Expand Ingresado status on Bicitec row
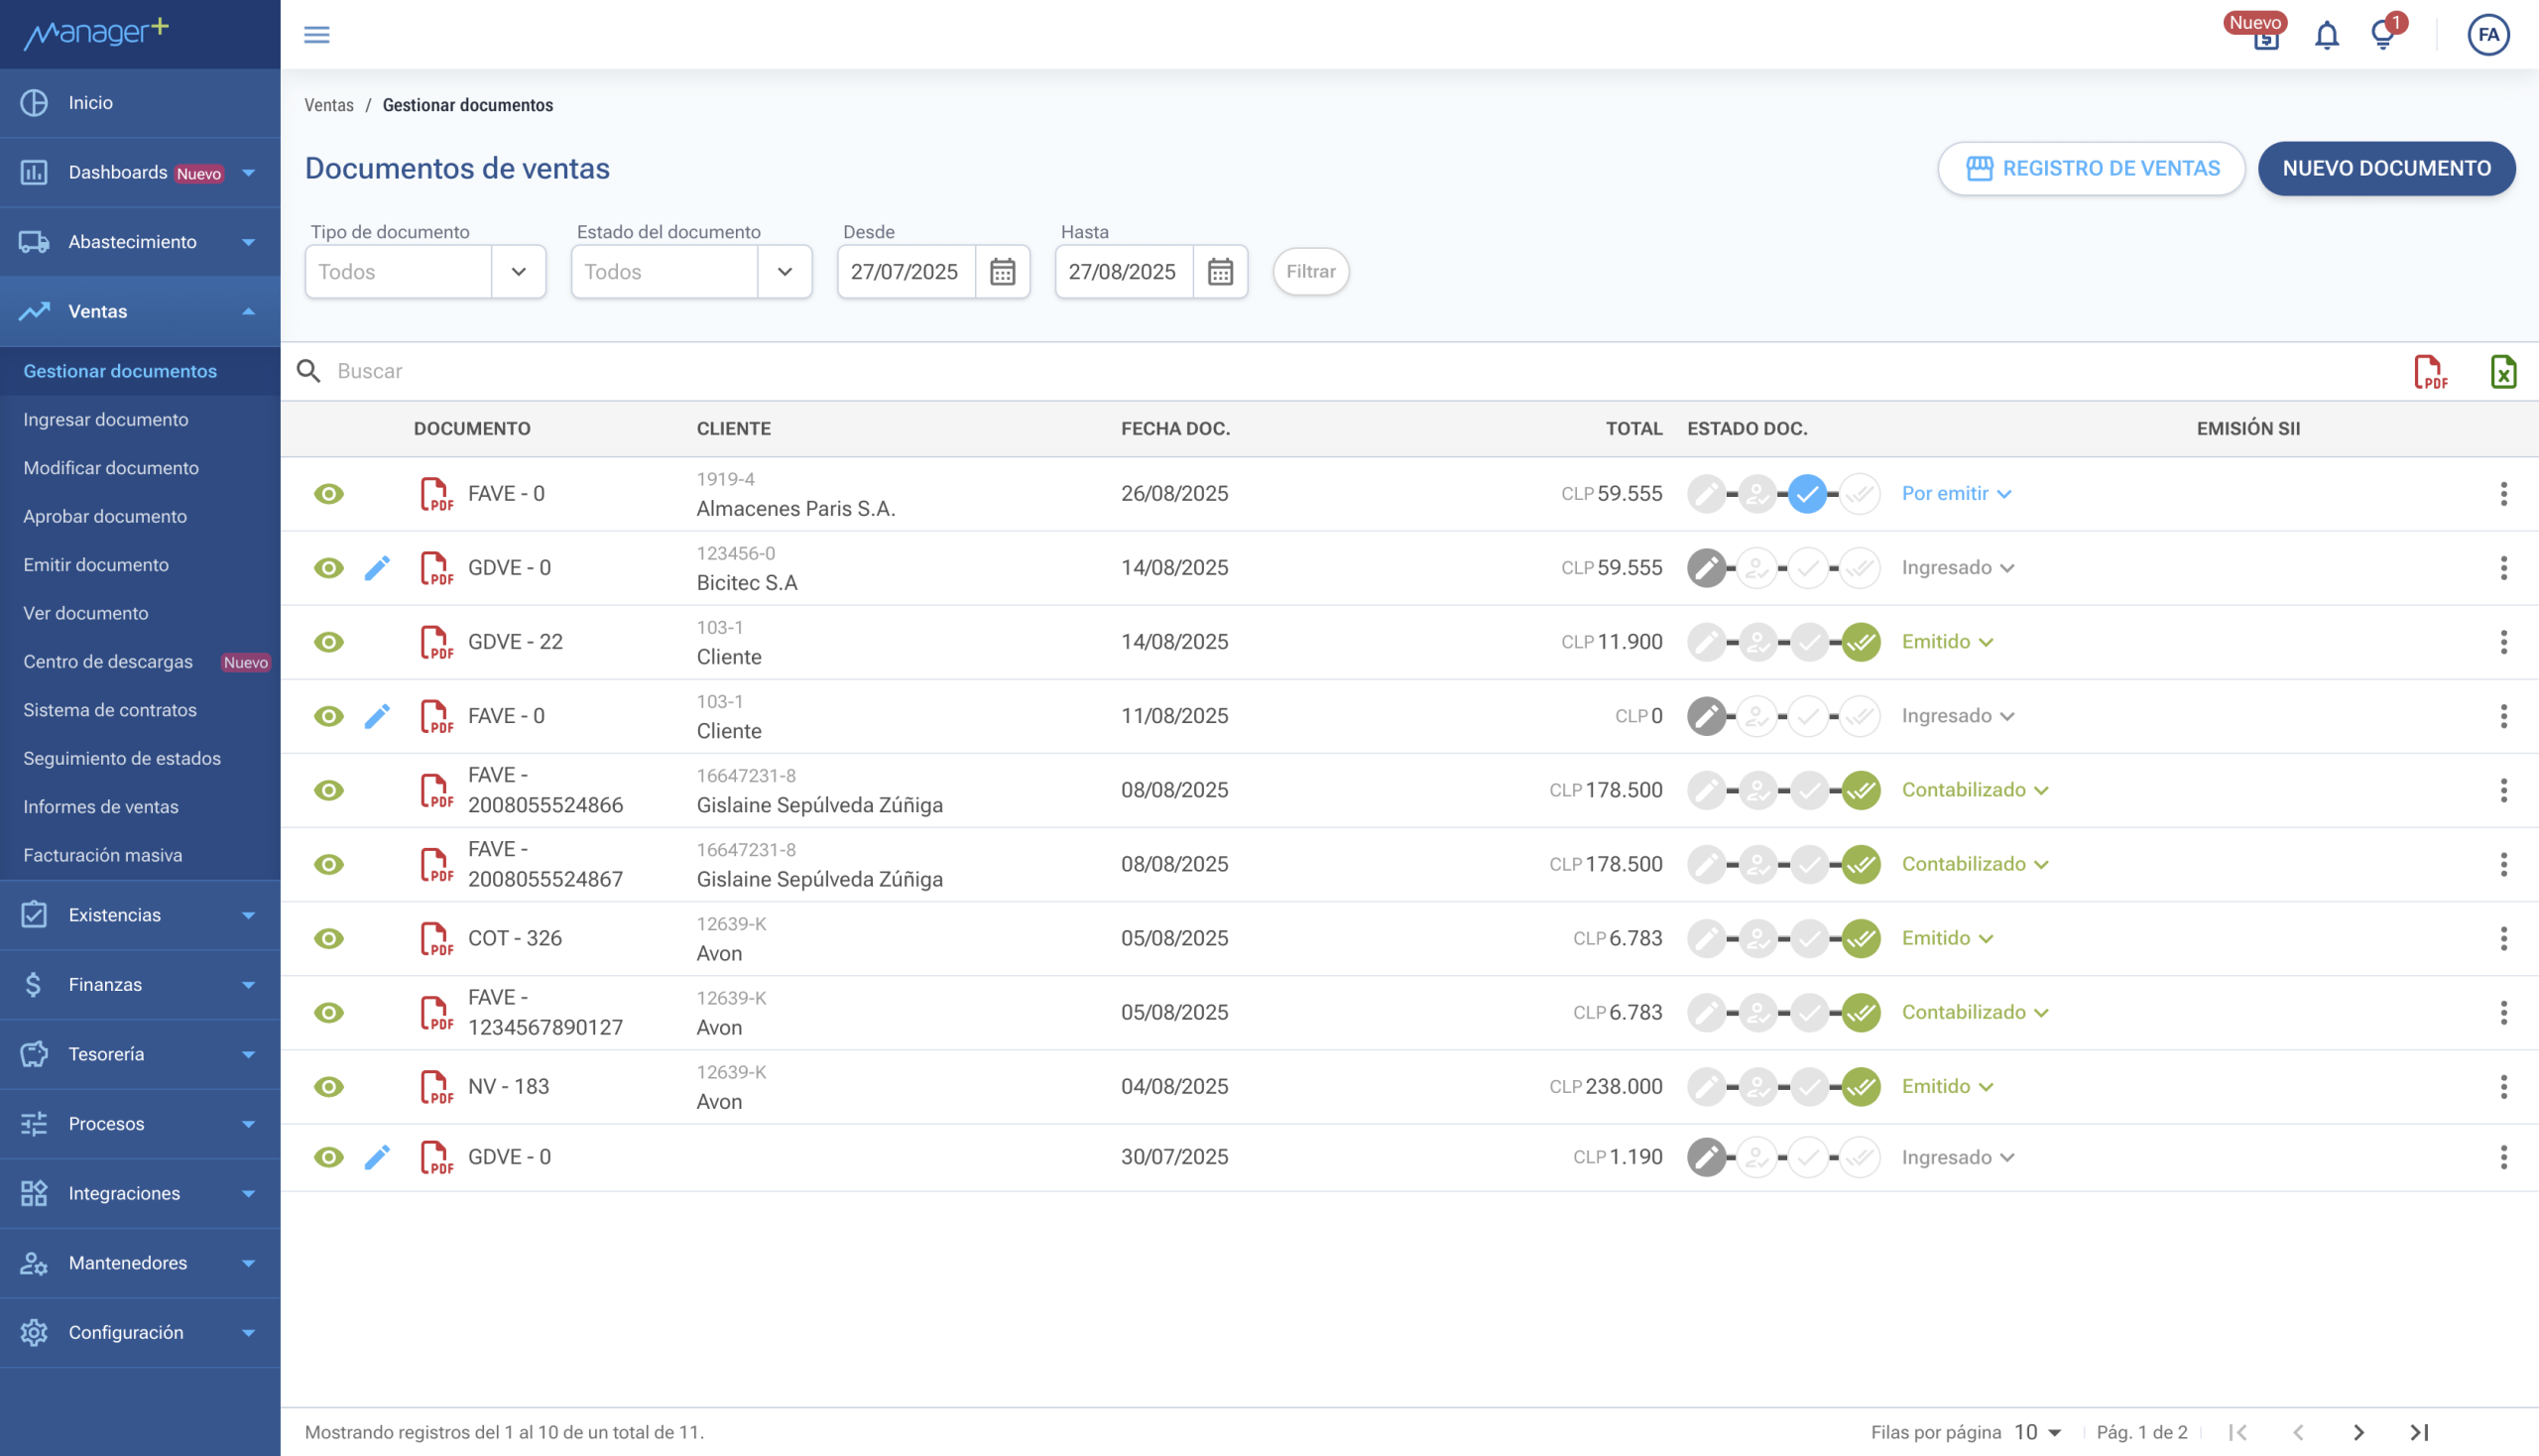Screen dimensions: 2539x1456 pyautogui.click(x=1957, y=568)
